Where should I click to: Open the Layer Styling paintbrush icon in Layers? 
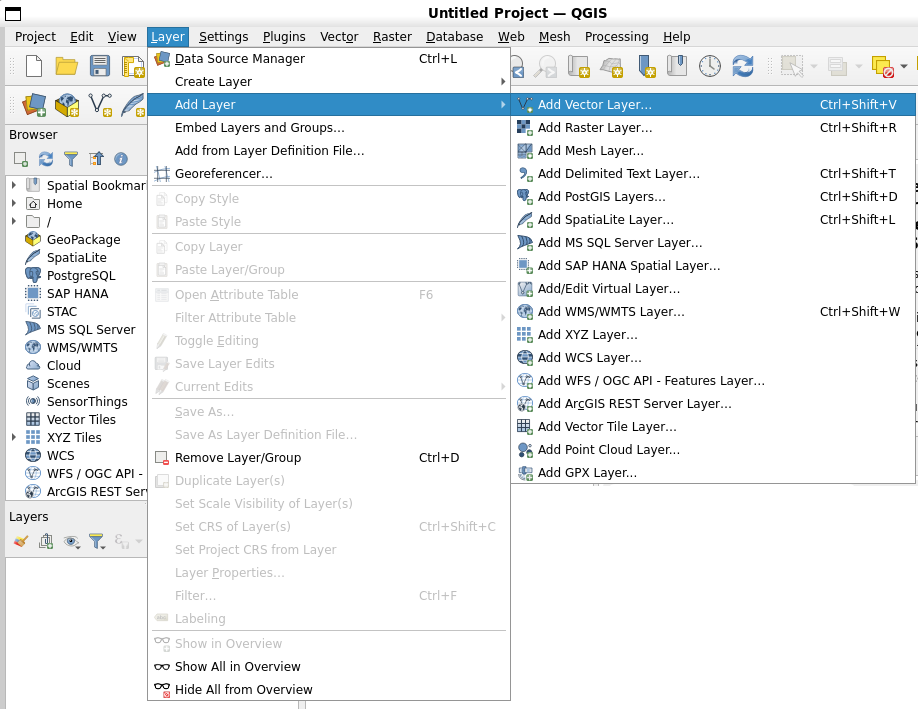coord(21,541)
